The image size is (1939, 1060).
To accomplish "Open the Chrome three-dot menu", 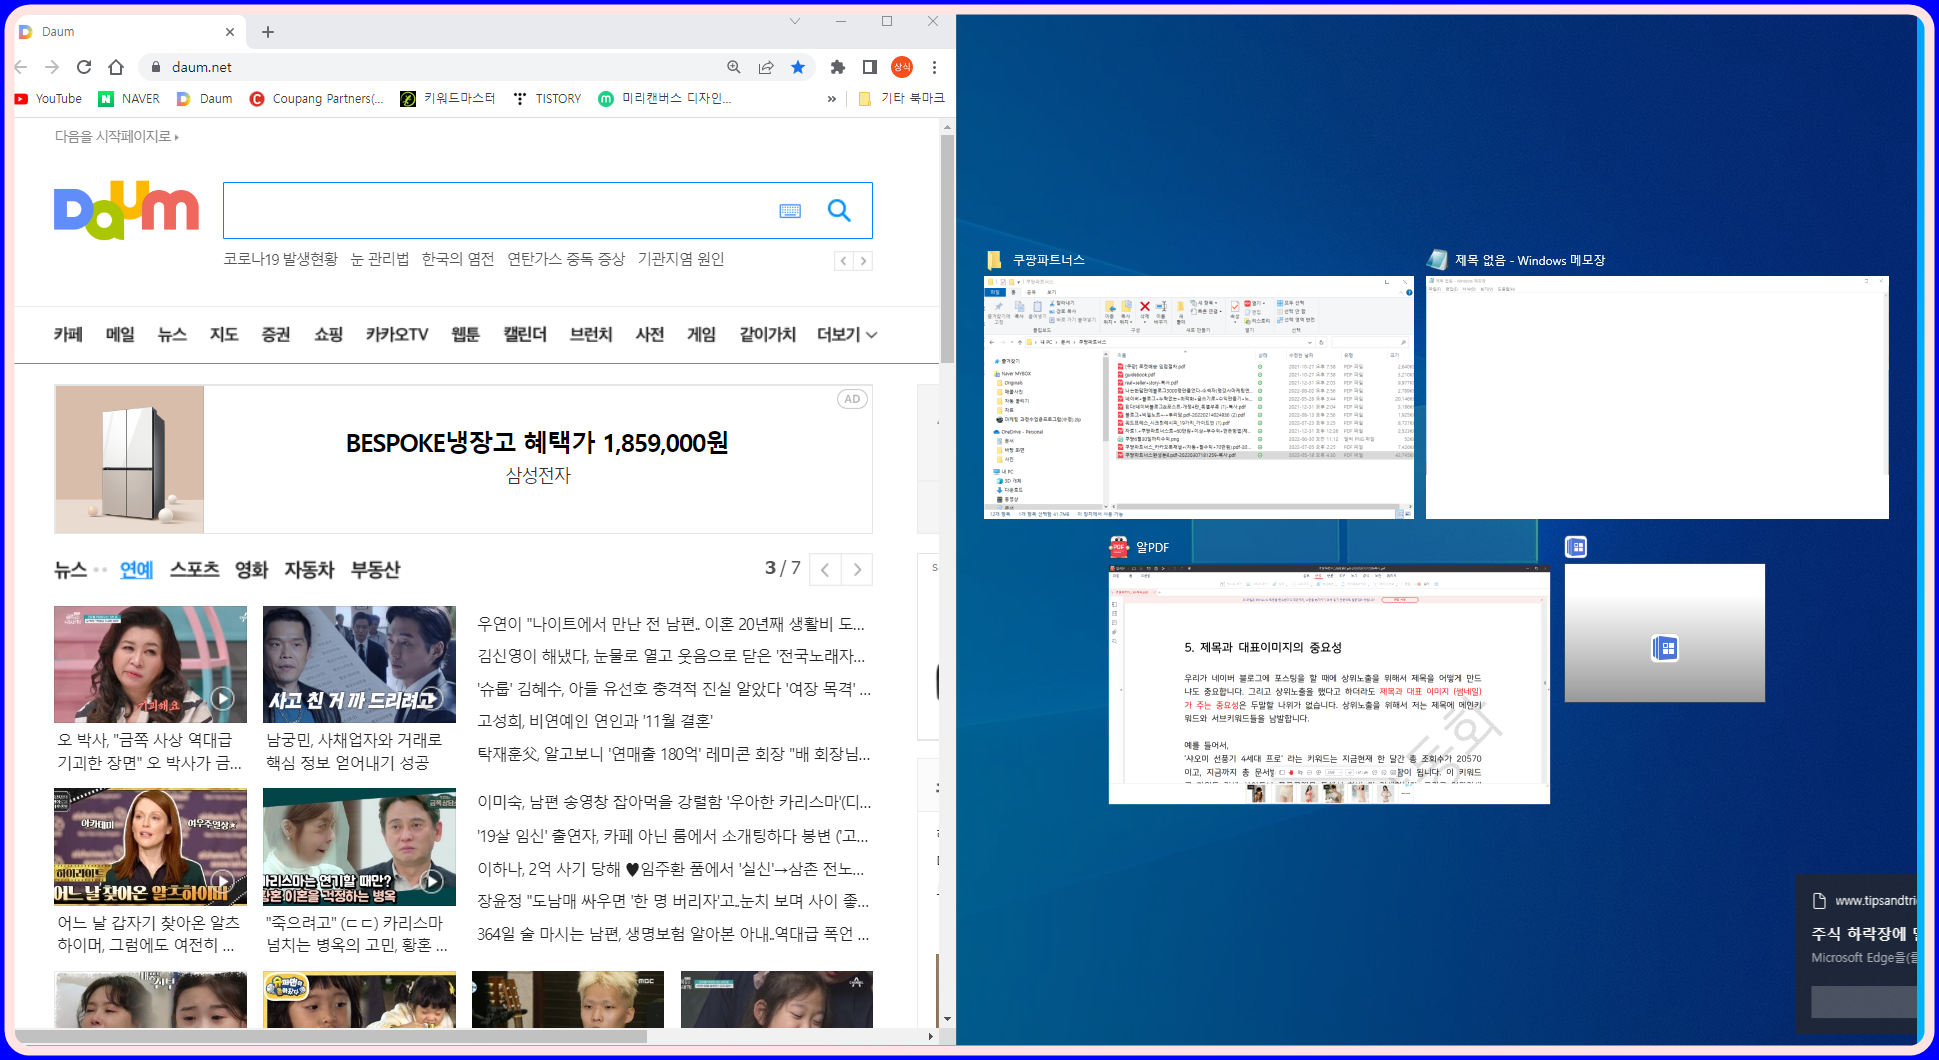I will 934,67.
